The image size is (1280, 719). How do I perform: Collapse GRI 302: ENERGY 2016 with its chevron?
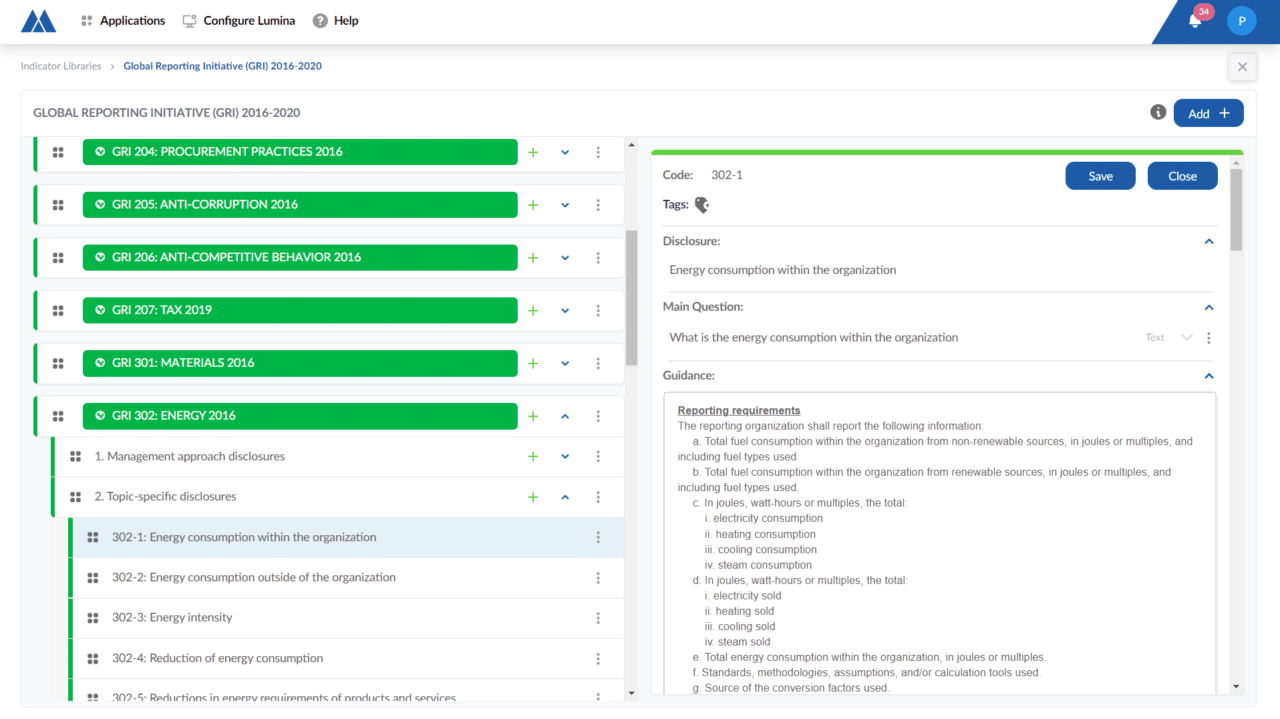(565, 415)
